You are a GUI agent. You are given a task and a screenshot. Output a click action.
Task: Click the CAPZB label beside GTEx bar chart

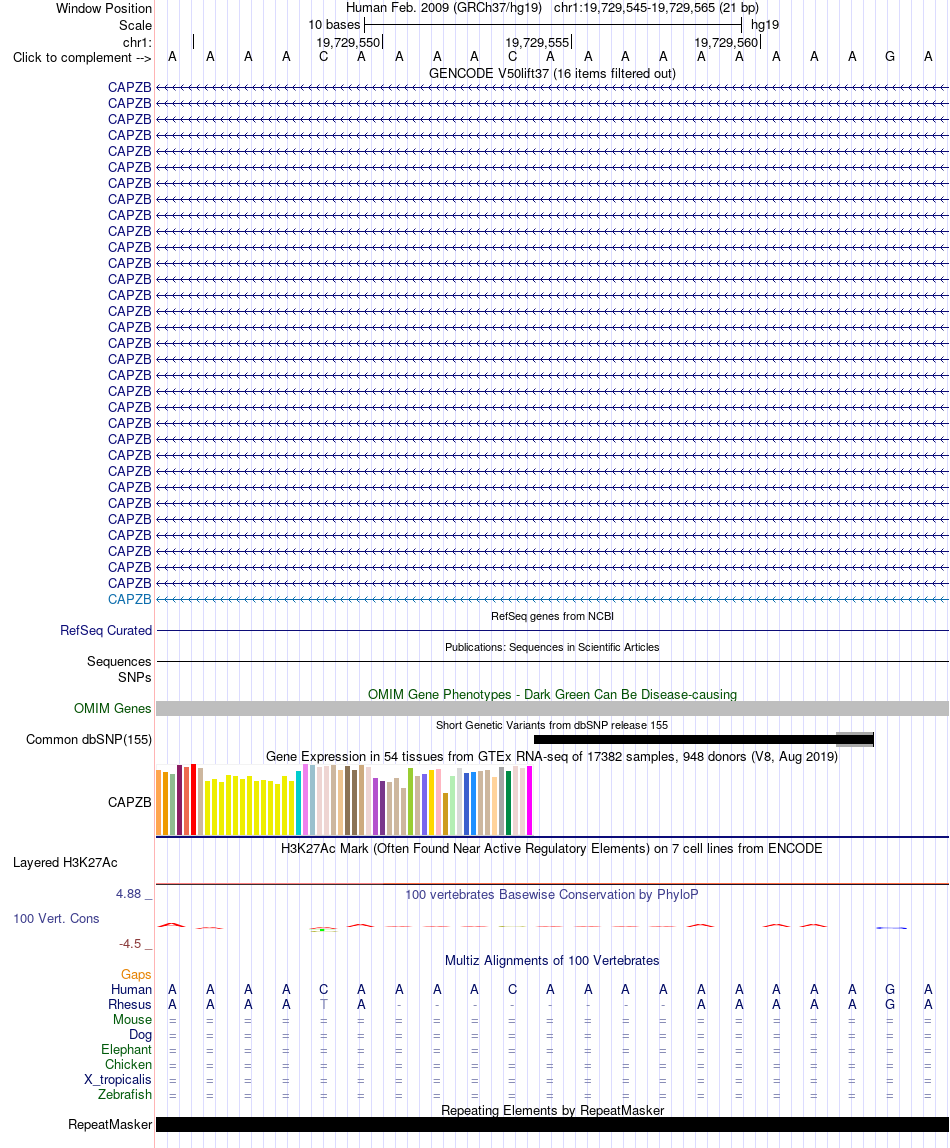[130, 802]
